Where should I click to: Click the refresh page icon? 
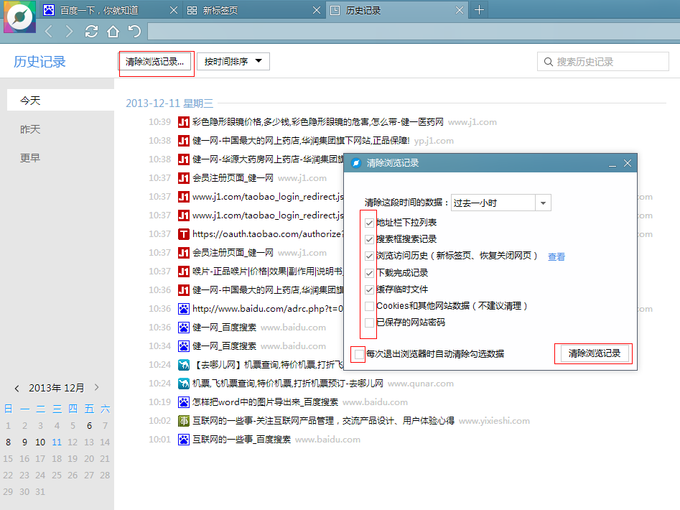[x=92, y=31]
